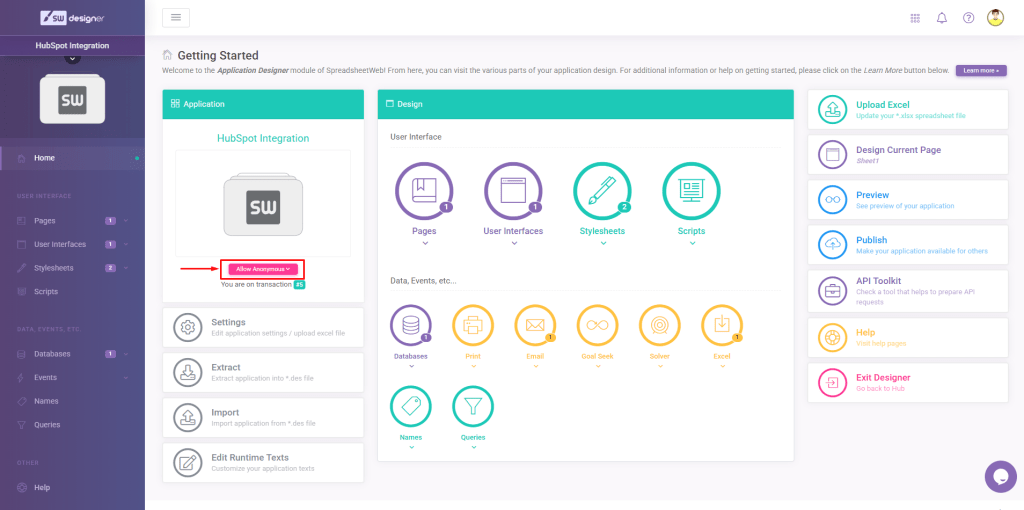Click the Solver target icon
Screen dimensions: 1024x510
pyautogui.click(x=659, y=325)
